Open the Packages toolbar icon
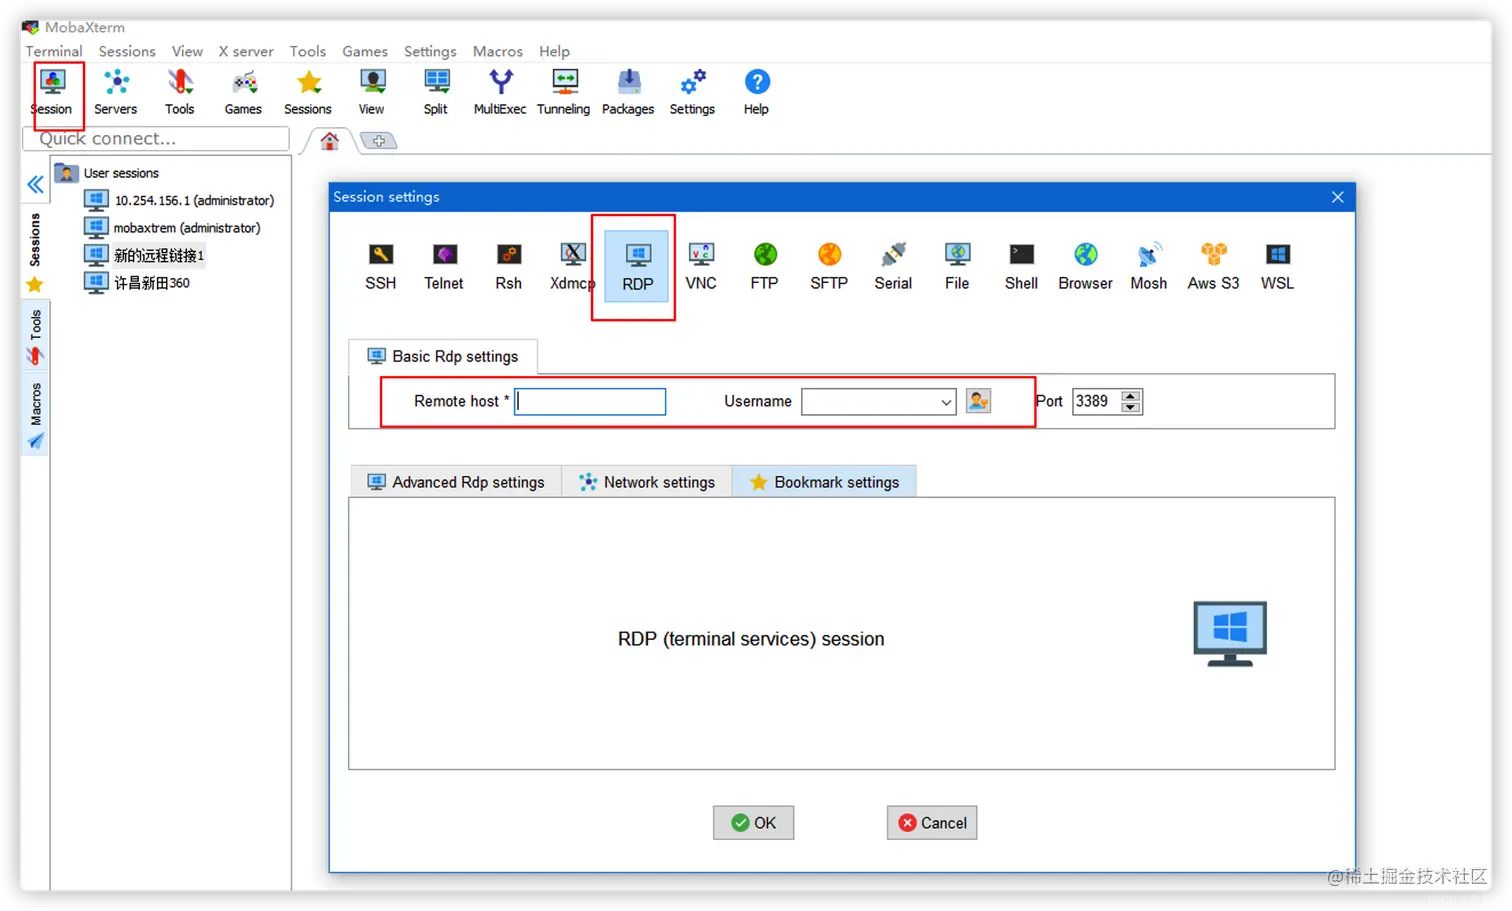This screenshot has width=1512, height=911. tap(628, 92)
